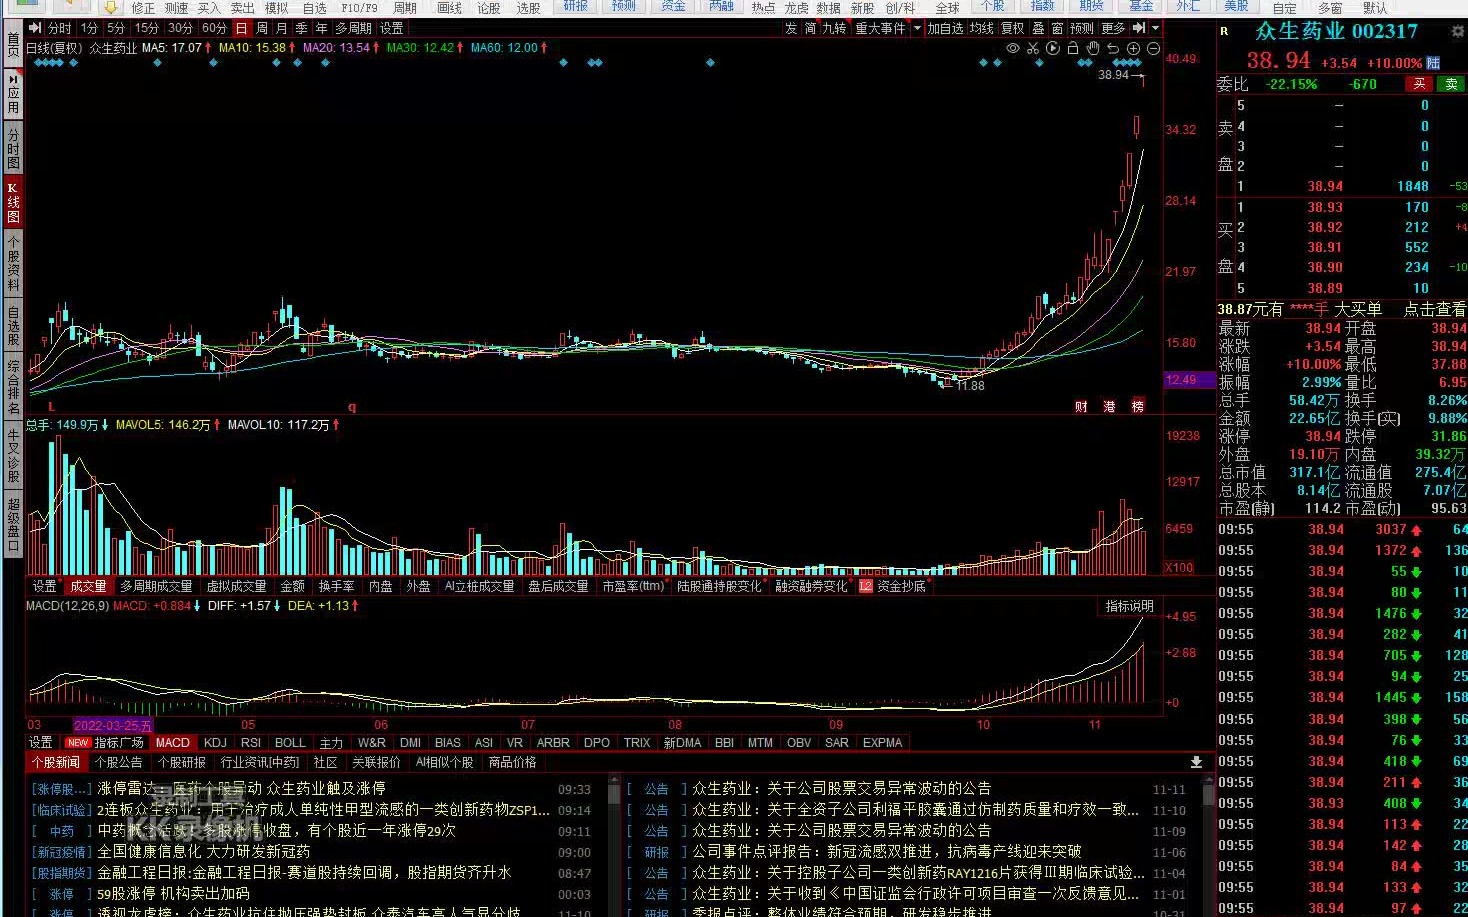Select the 日 daily period button
The image size is (1468, 917).
click(x=241, y=28)
